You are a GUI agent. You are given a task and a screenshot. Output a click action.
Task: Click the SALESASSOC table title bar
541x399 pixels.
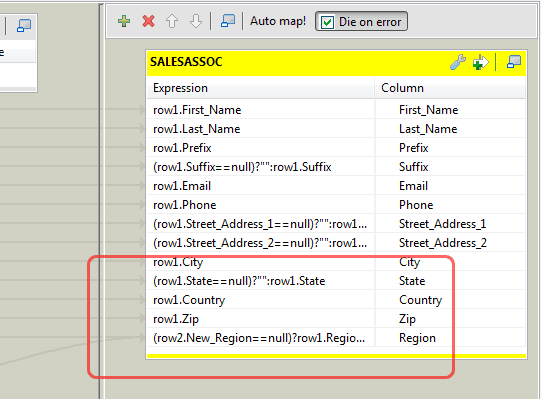[x=297, y=62]
